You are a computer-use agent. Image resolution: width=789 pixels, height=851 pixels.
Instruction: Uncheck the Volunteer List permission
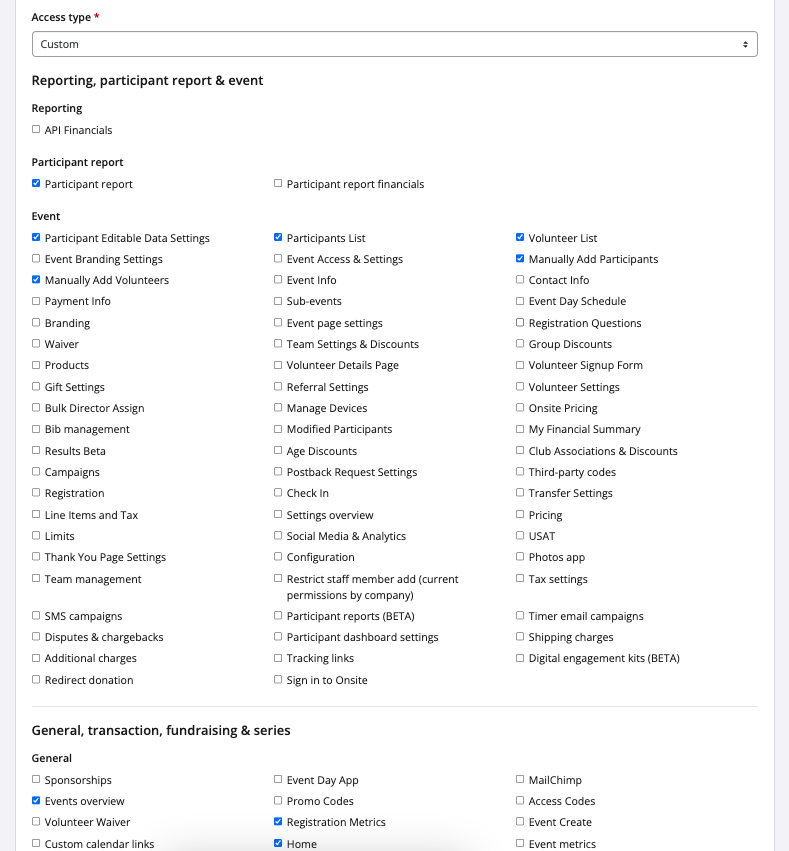click(x=520, y=238)
